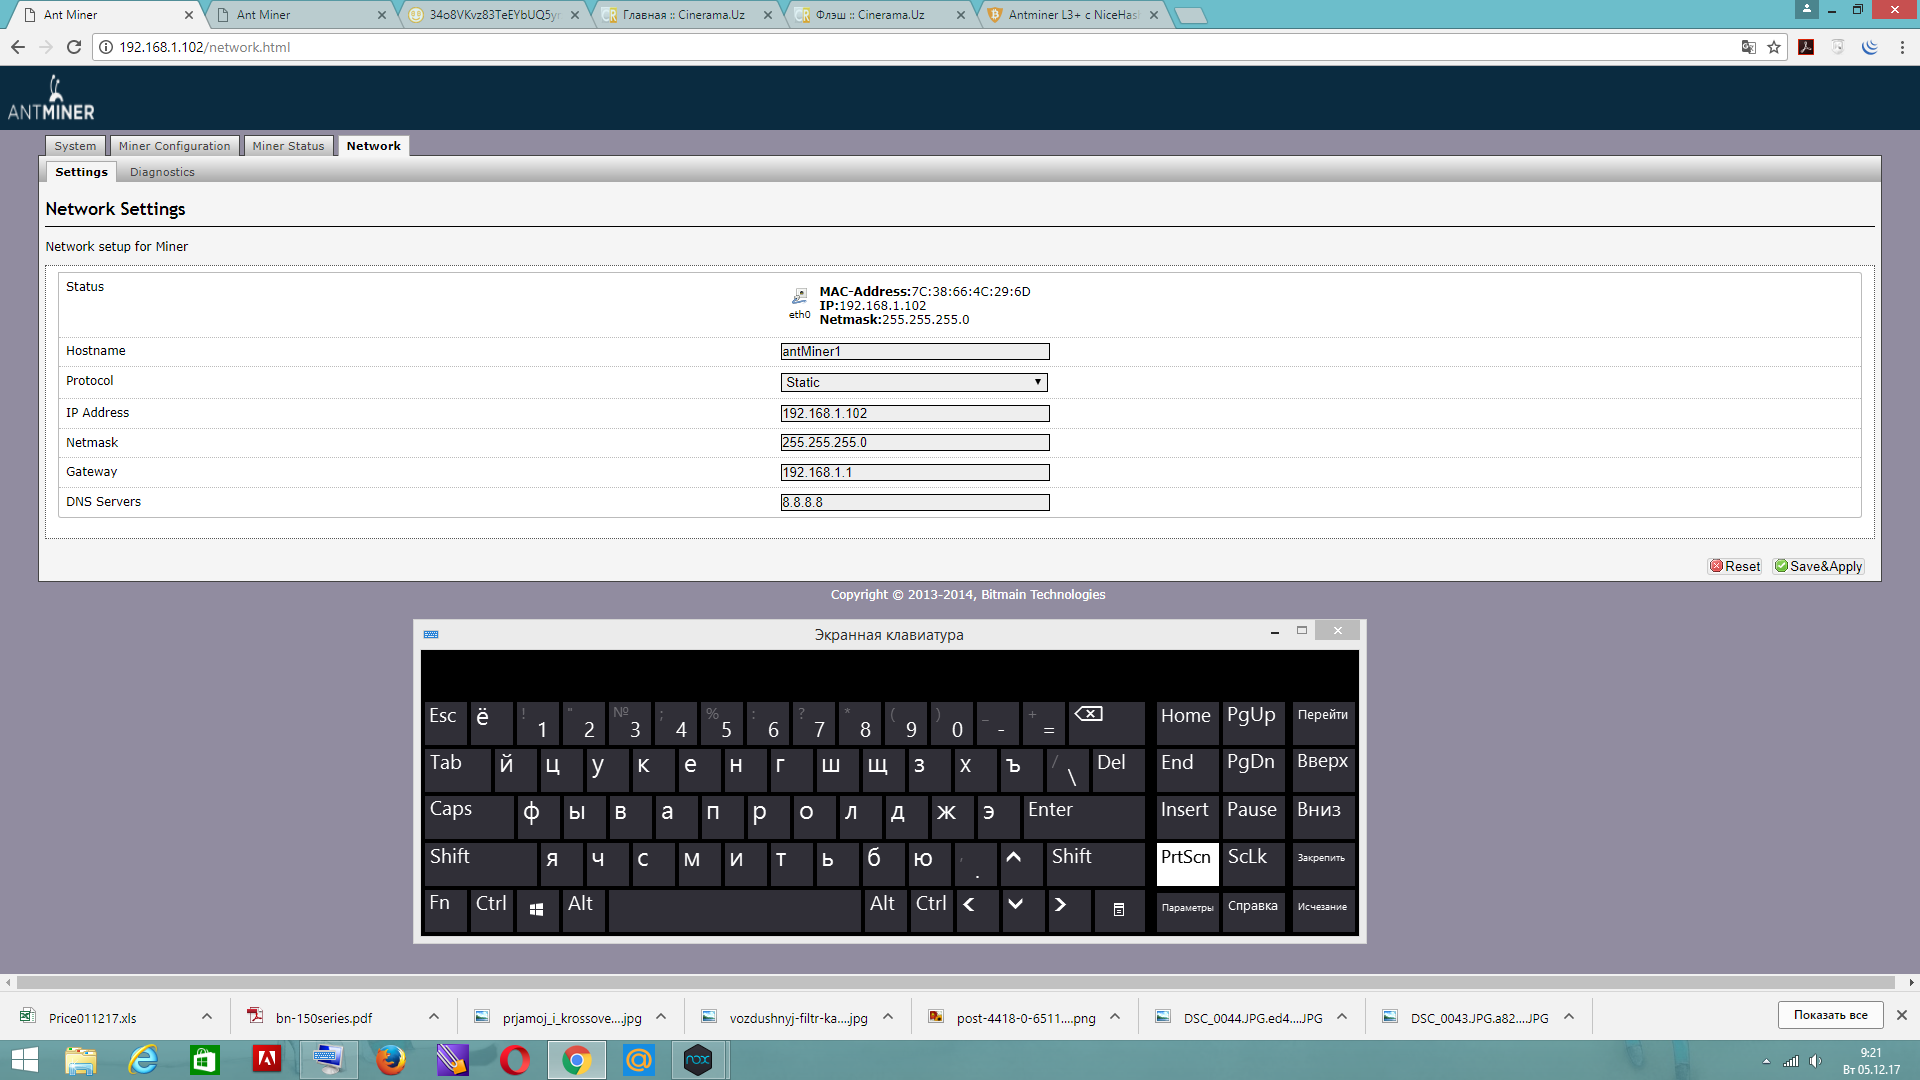Image resolution: width=1920 pixels, height=1080 pixels.
Task: Click the on-screen keyboard backspace key
Action: point(1106,722)
